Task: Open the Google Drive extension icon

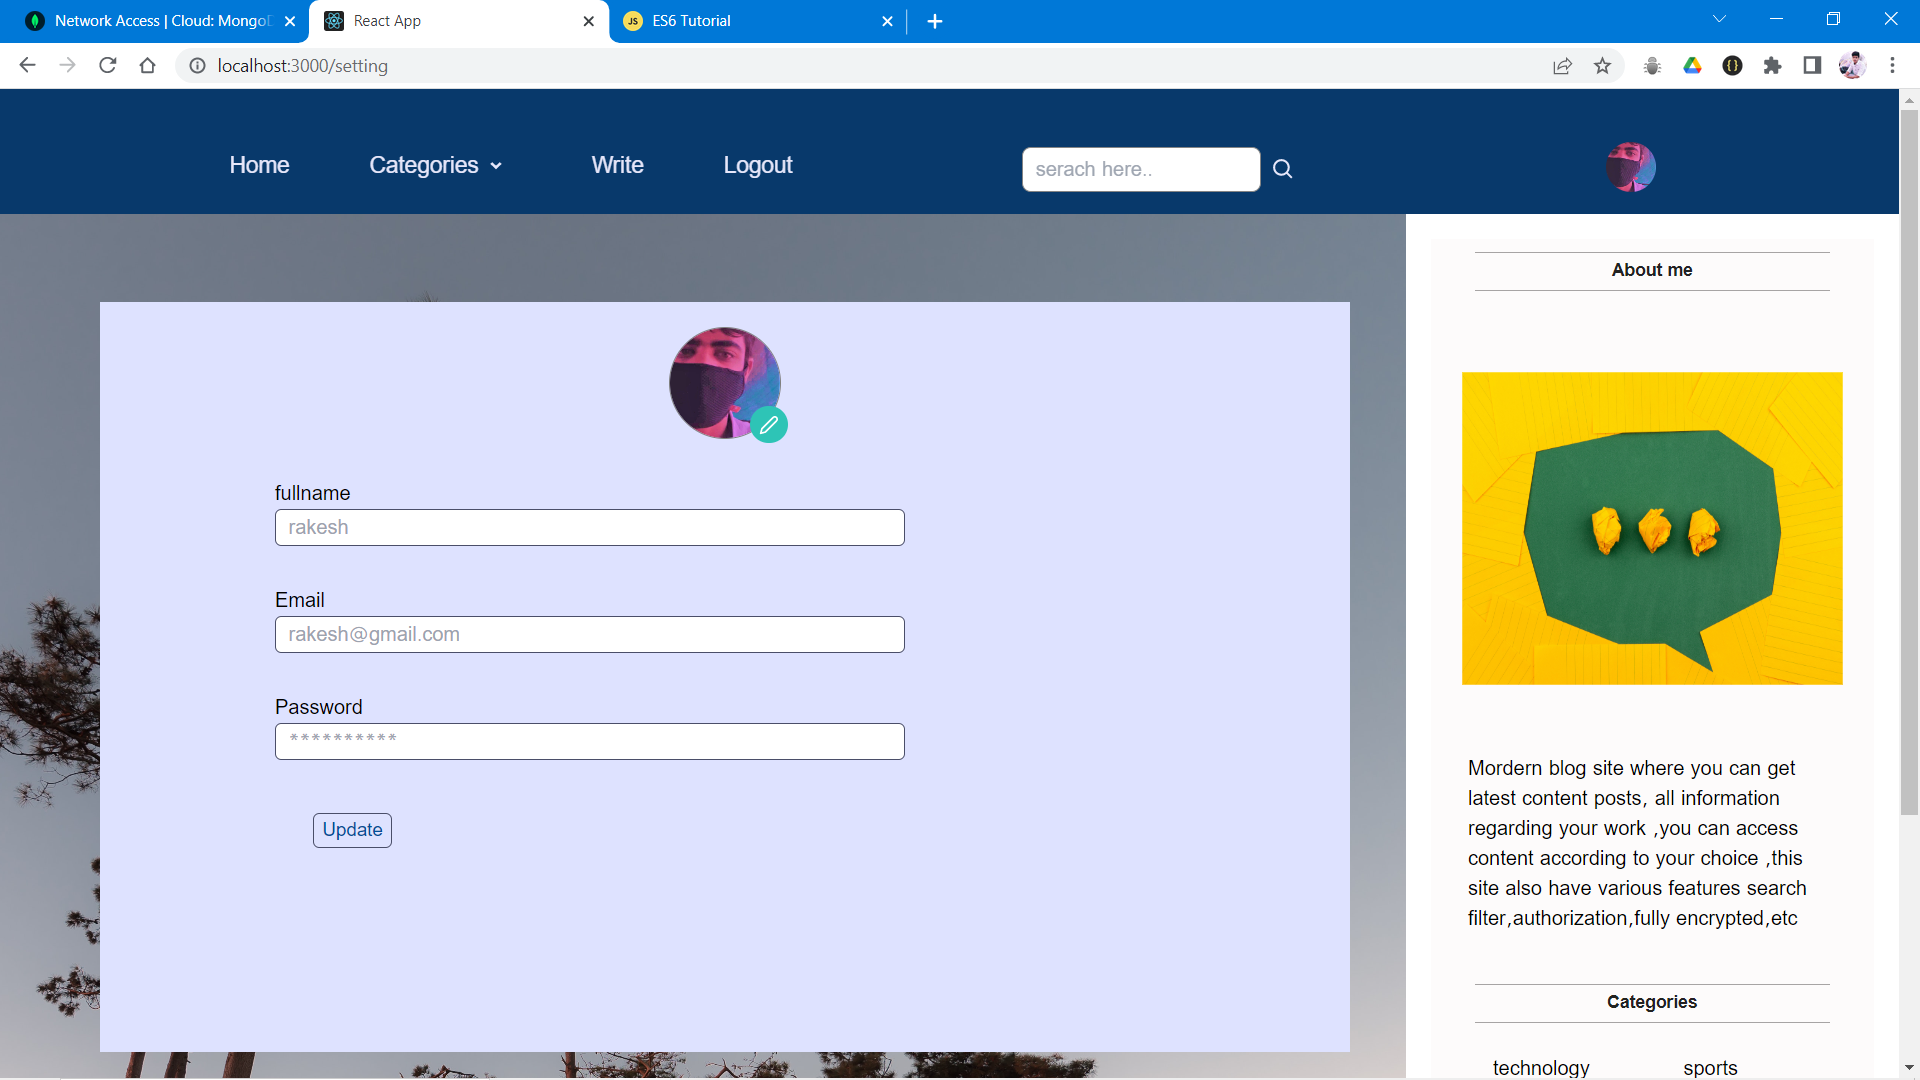Action: point(1692,66)
